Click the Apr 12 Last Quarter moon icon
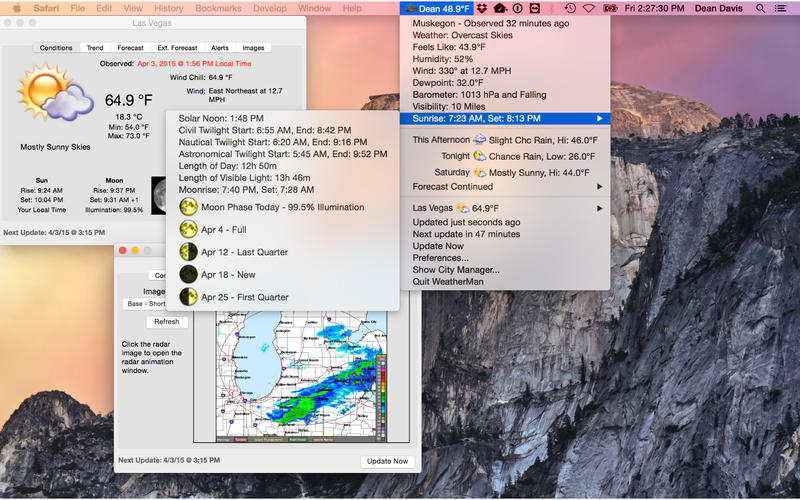 point(187,252)
